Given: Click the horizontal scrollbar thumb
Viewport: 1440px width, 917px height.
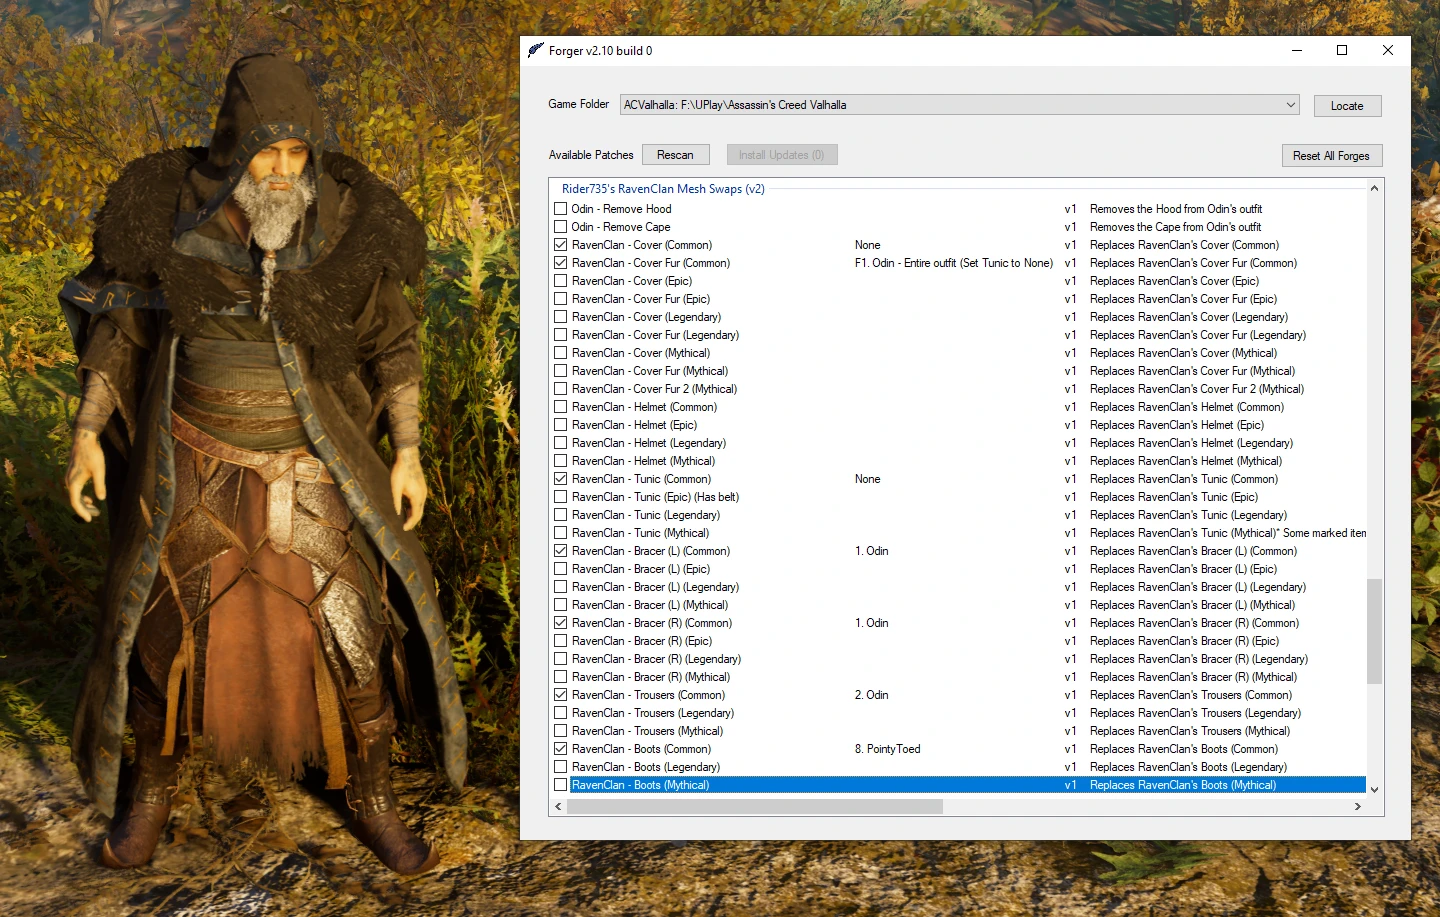Looking at the screenshot, I should pyautogui.click(x=755, y=806).
